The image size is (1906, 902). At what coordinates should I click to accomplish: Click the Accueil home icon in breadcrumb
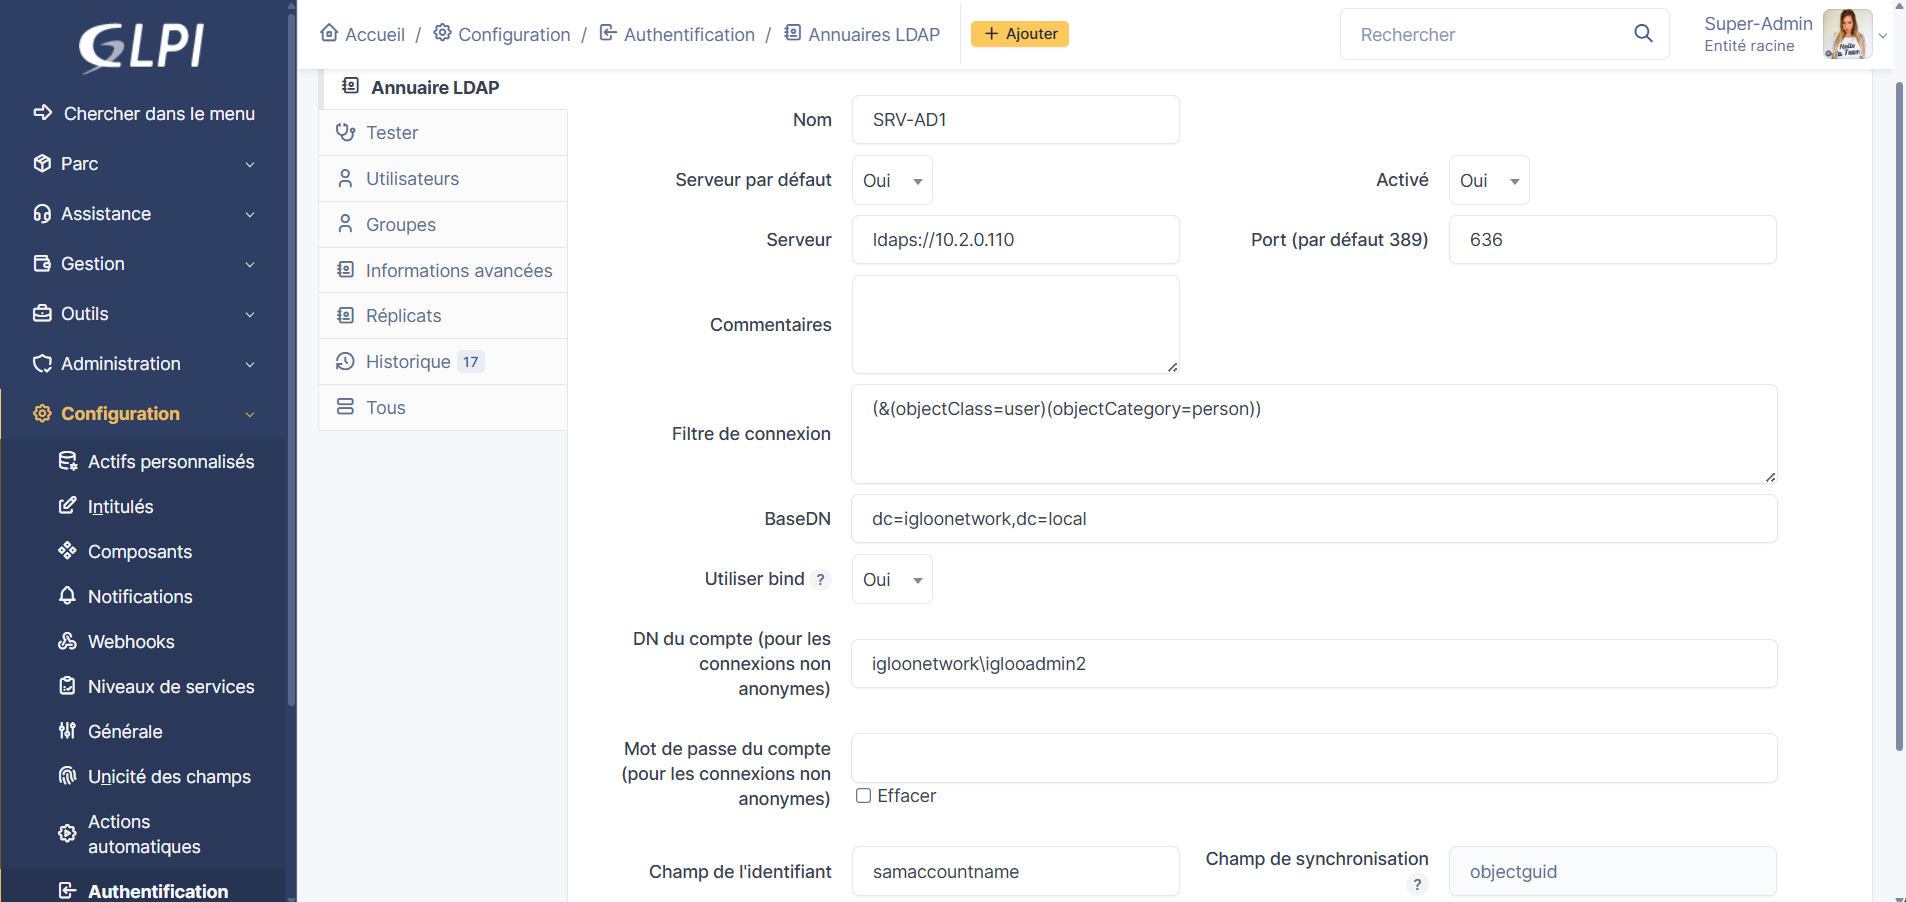[x=329, y=33]
